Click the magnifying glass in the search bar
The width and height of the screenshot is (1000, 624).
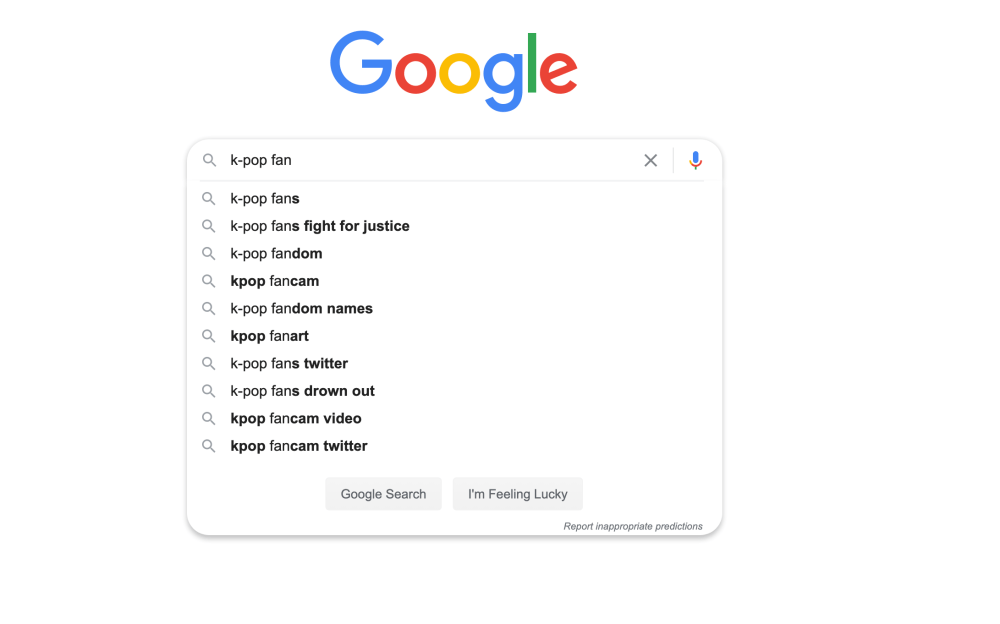pyautogui.click(x=210, y=160)
